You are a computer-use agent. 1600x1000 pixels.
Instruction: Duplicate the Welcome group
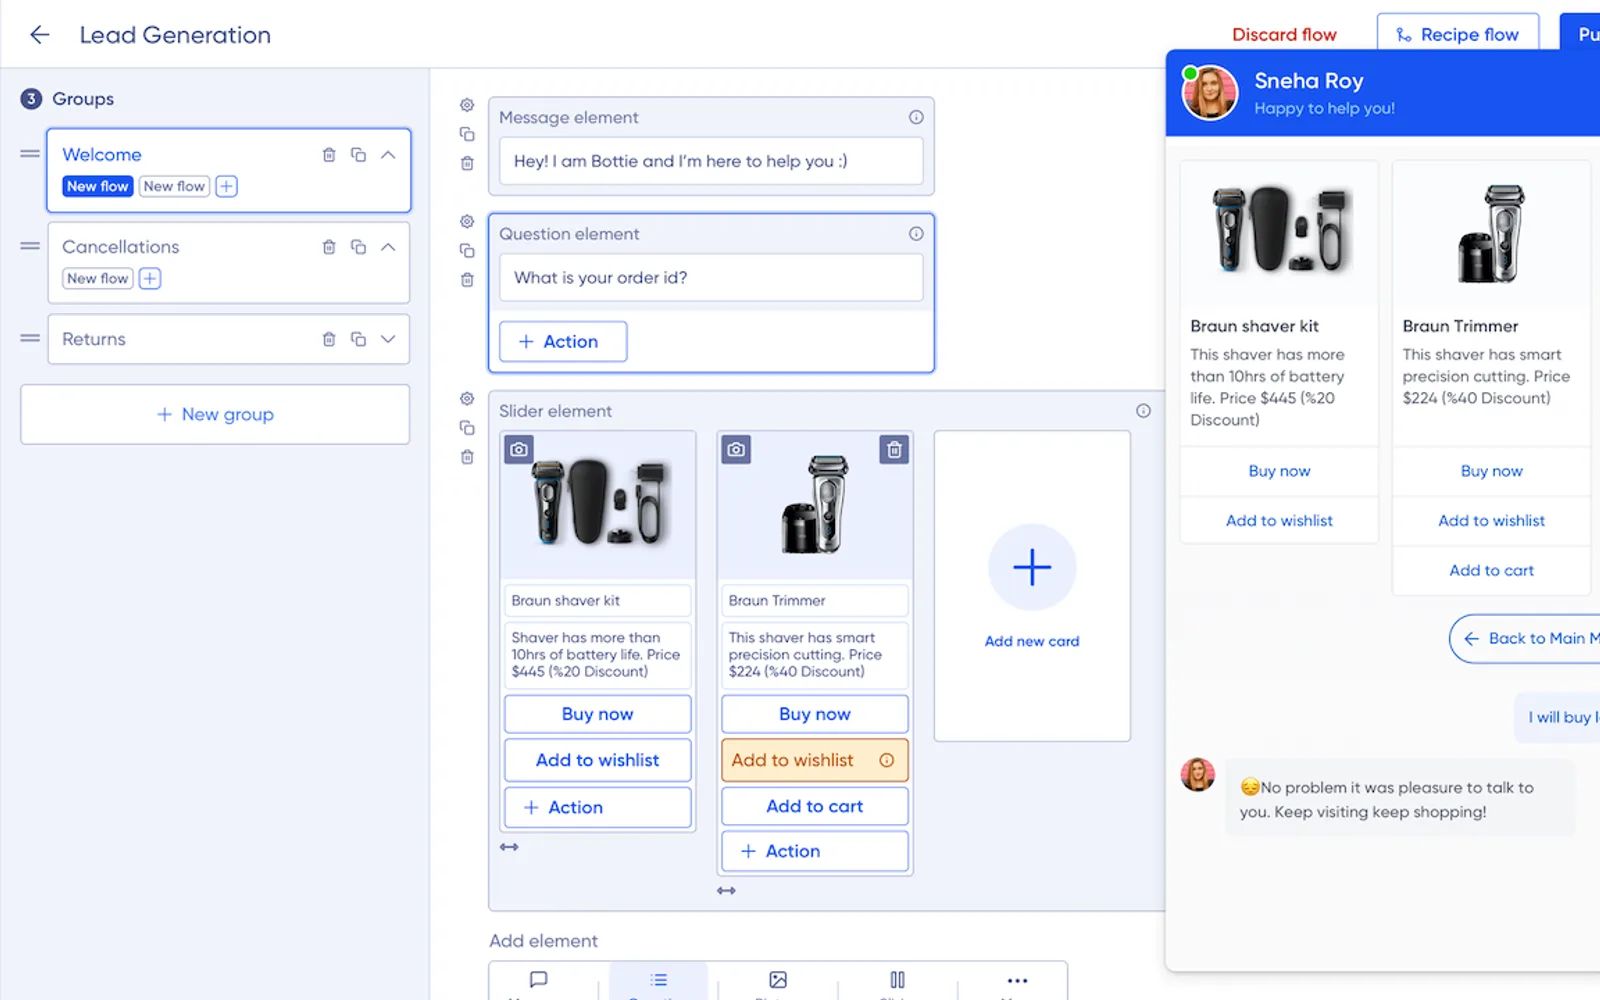pos(358,155)
